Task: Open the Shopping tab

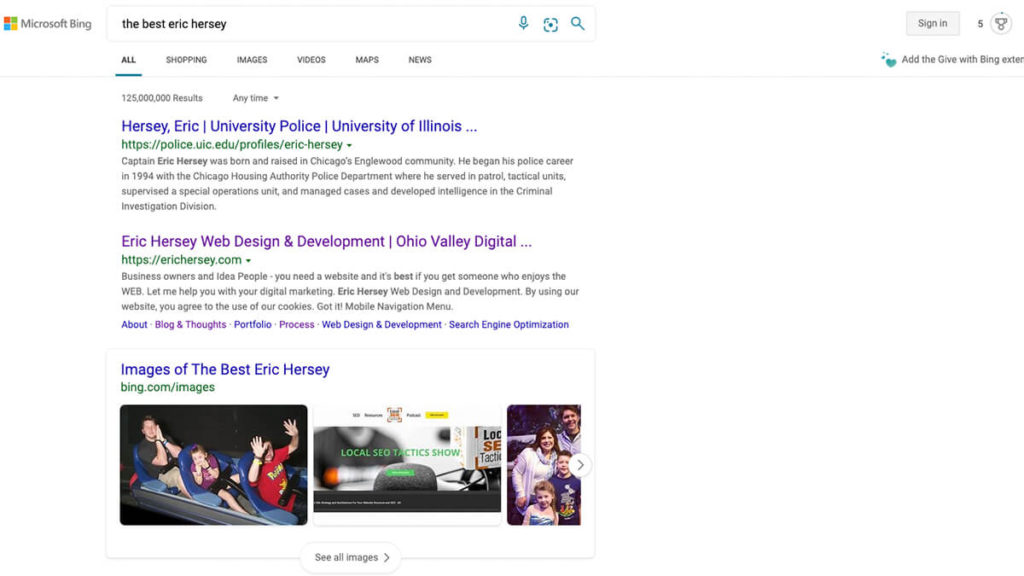Action: pos(186,60)
